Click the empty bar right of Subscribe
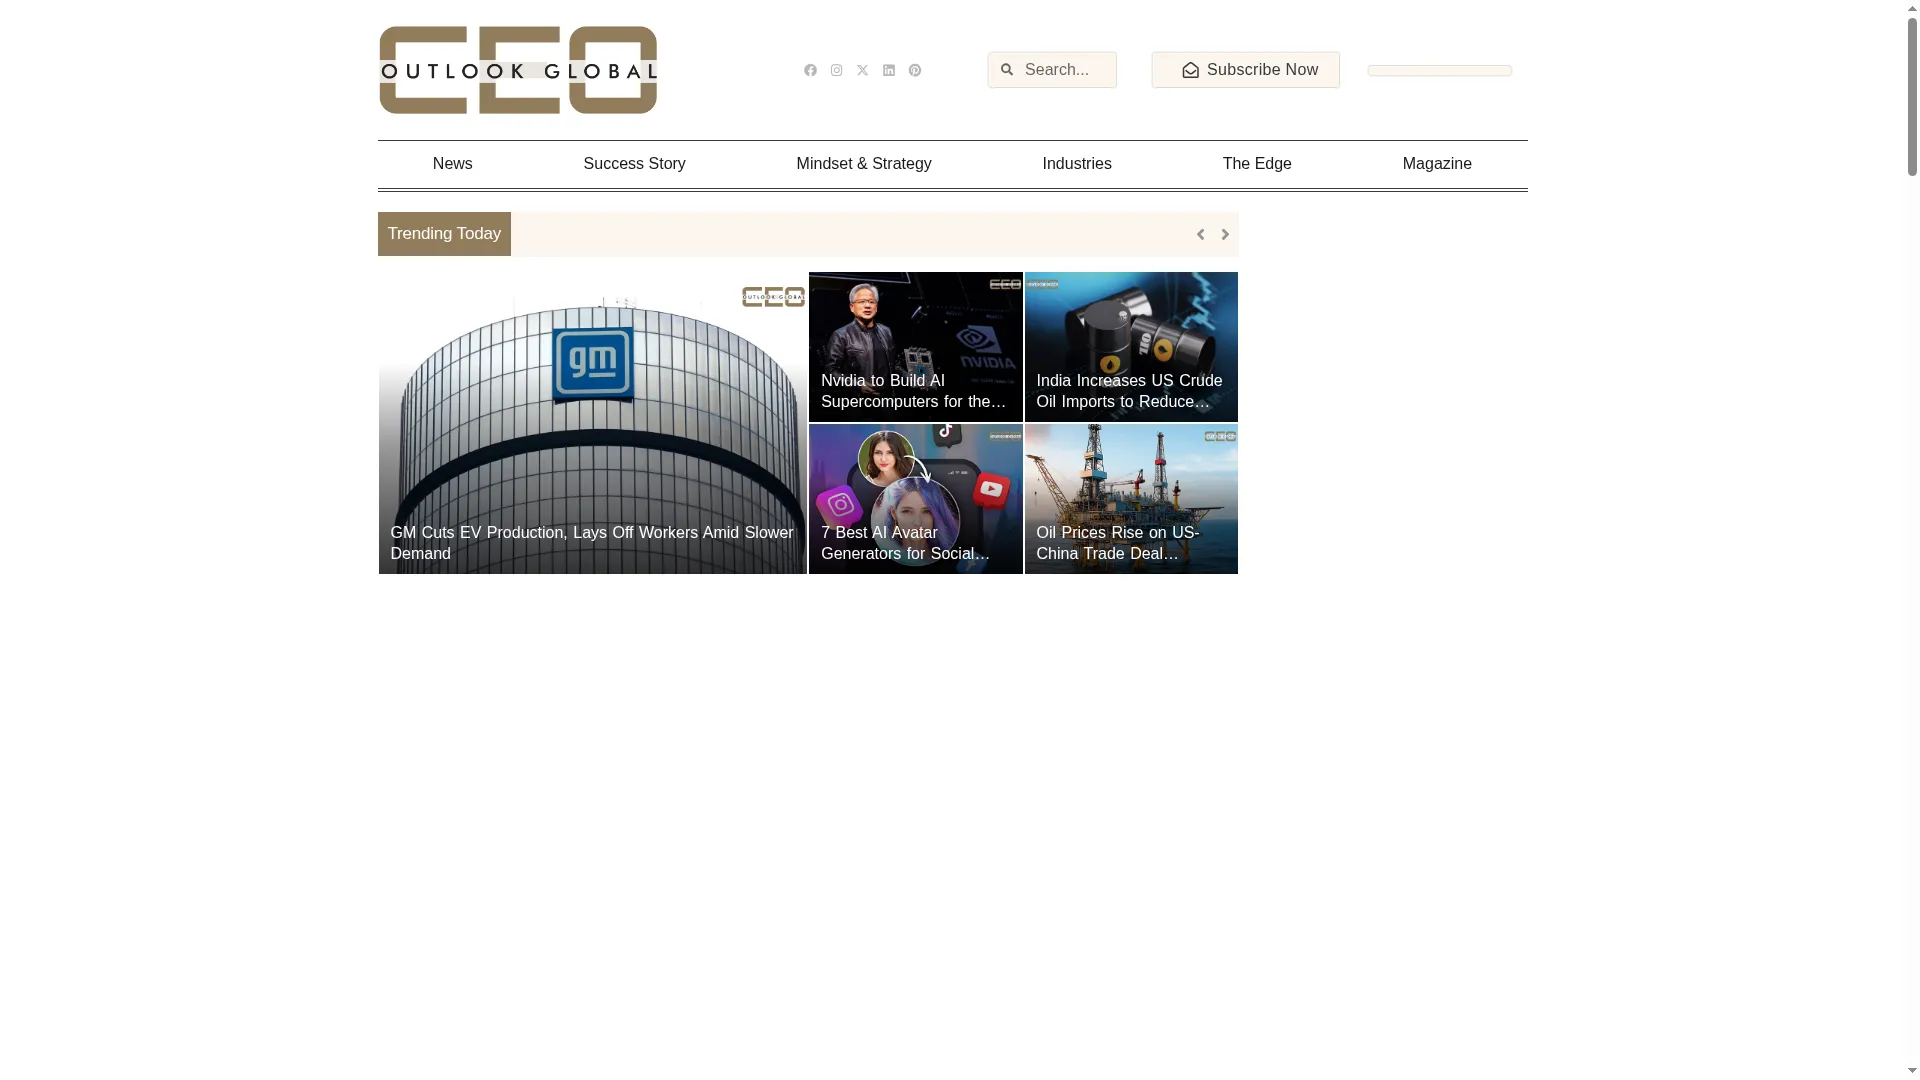The image size is (1920, 1080). [x=1440, y=71]
